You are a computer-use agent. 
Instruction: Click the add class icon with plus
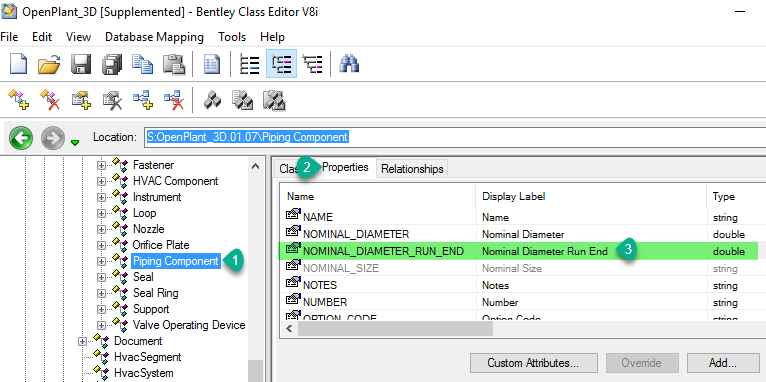[x=19, y=100]
